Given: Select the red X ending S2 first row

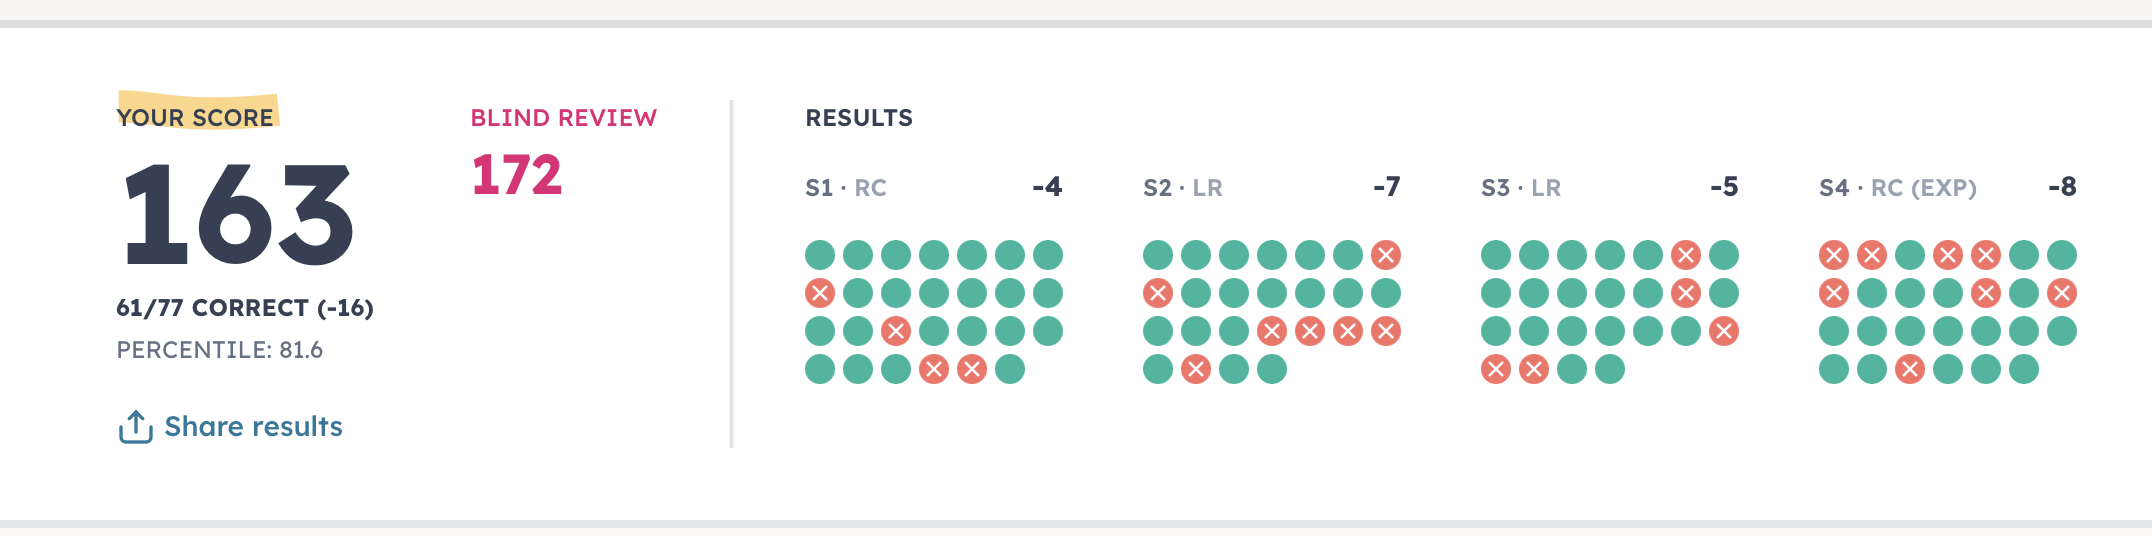Looking at the screenshot, I should point(1386,255).
